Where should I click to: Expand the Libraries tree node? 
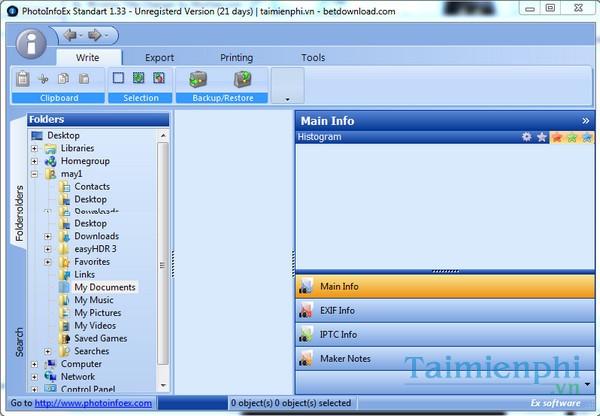coord(34,148)
